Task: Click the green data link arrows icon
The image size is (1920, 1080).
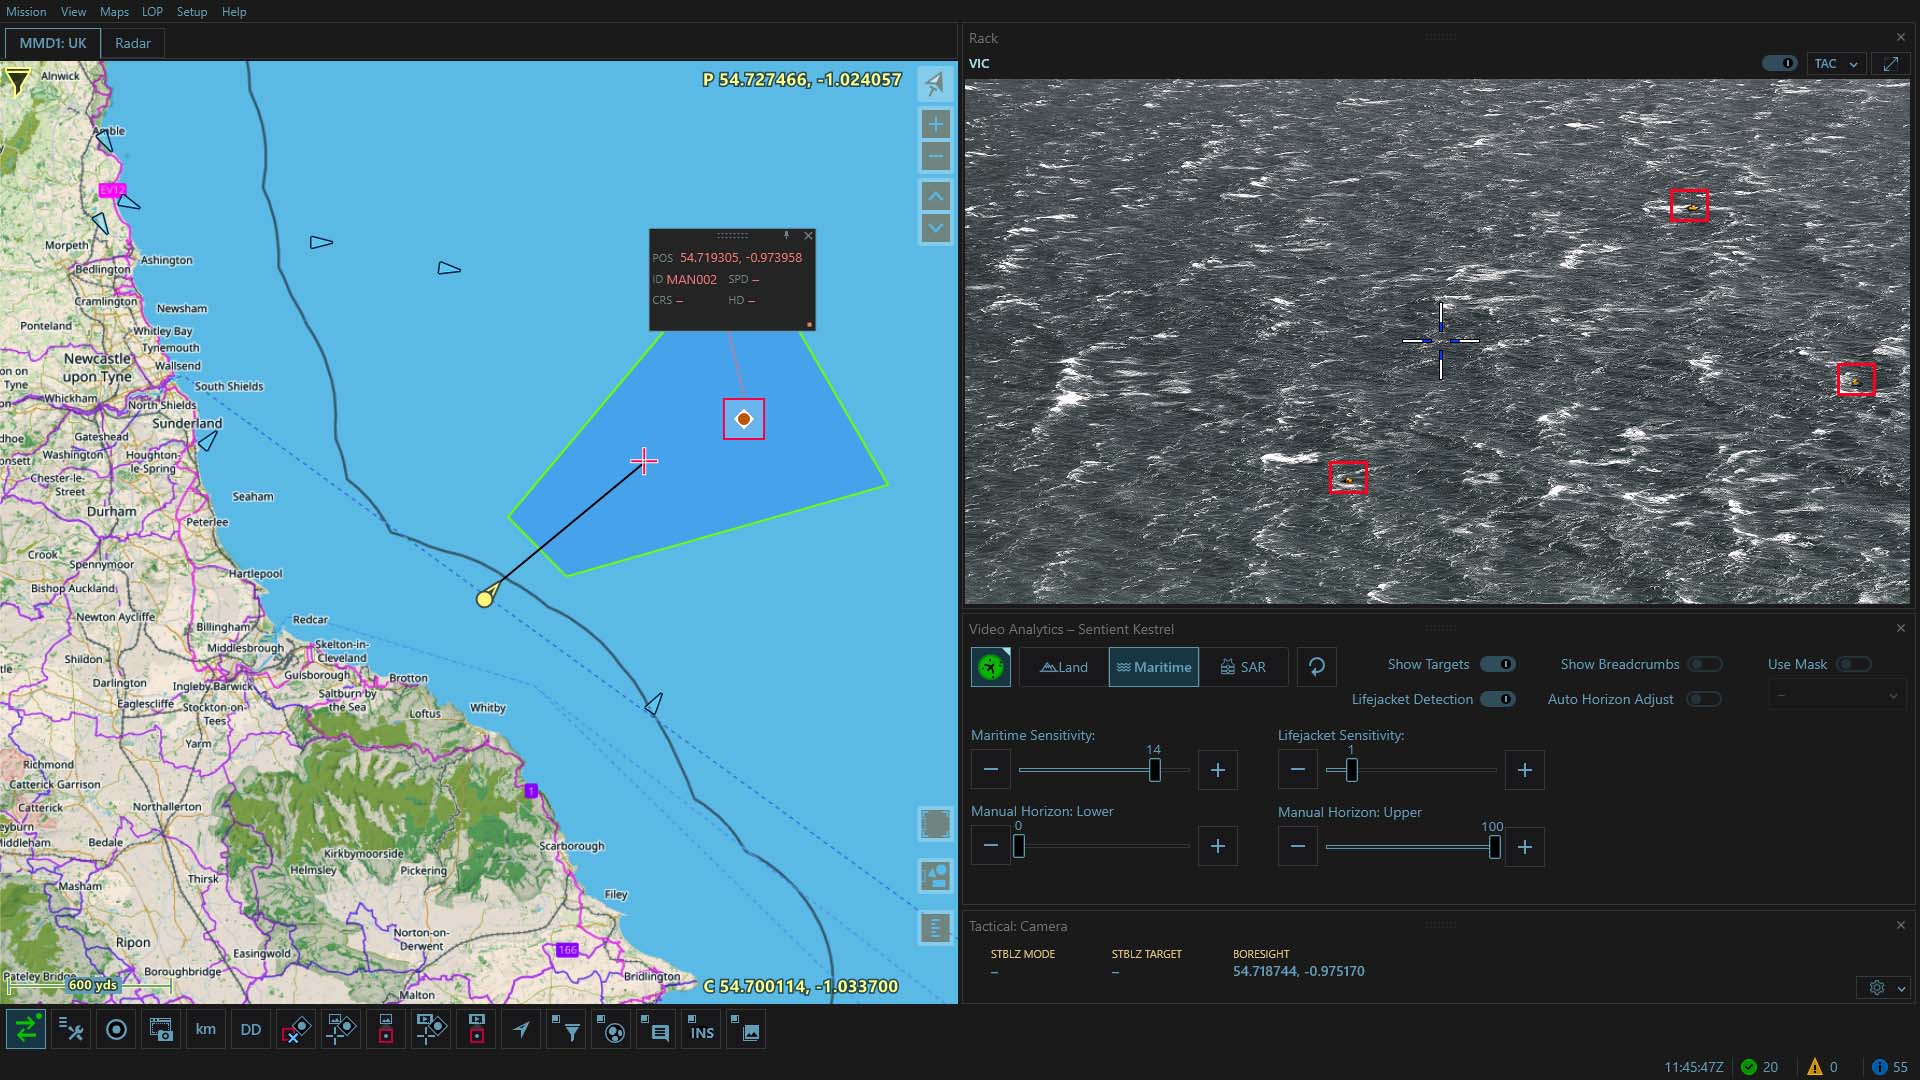Action: point(26,1030)
